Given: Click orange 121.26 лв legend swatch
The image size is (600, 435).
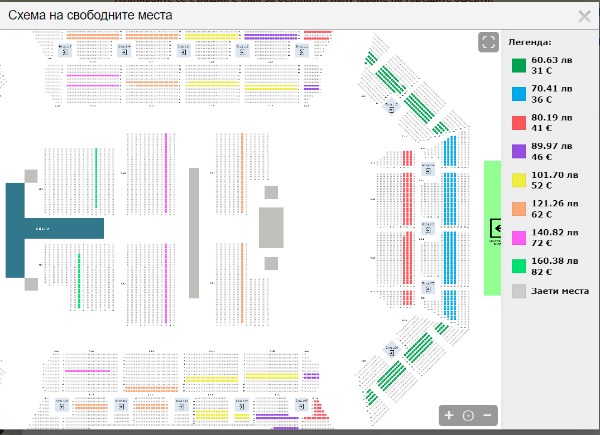Looking at the screenshot, I should click(519, 208).
